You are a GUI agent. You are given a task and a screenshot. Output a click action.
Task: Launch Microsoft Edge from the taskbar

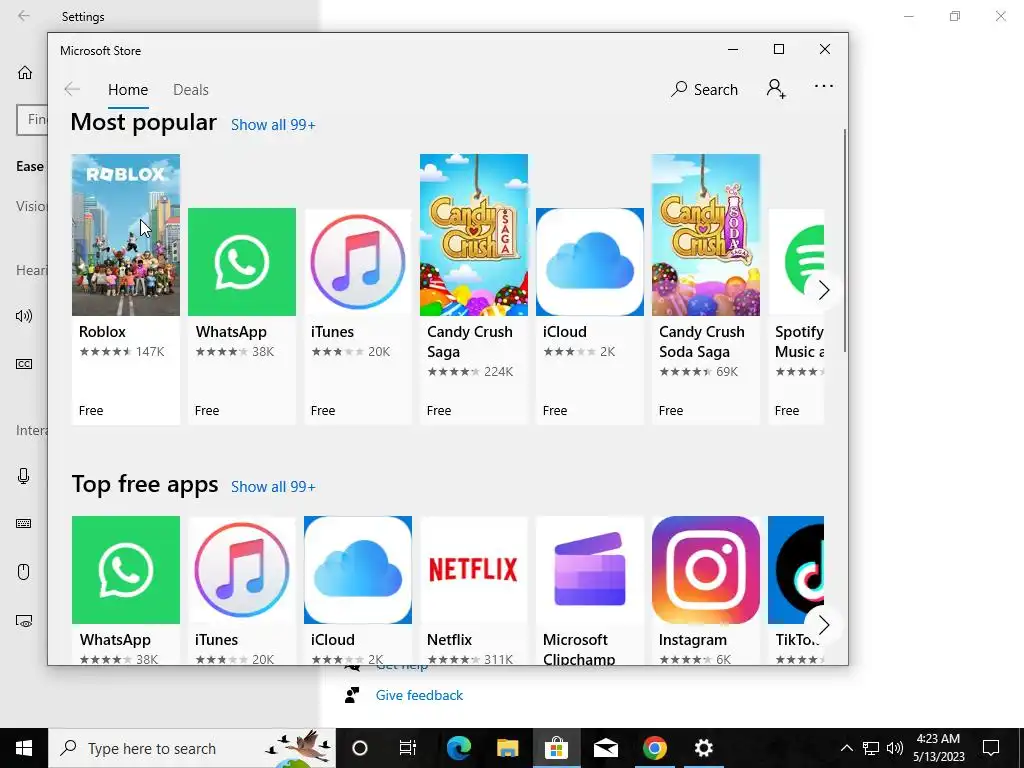coord(458,748)
